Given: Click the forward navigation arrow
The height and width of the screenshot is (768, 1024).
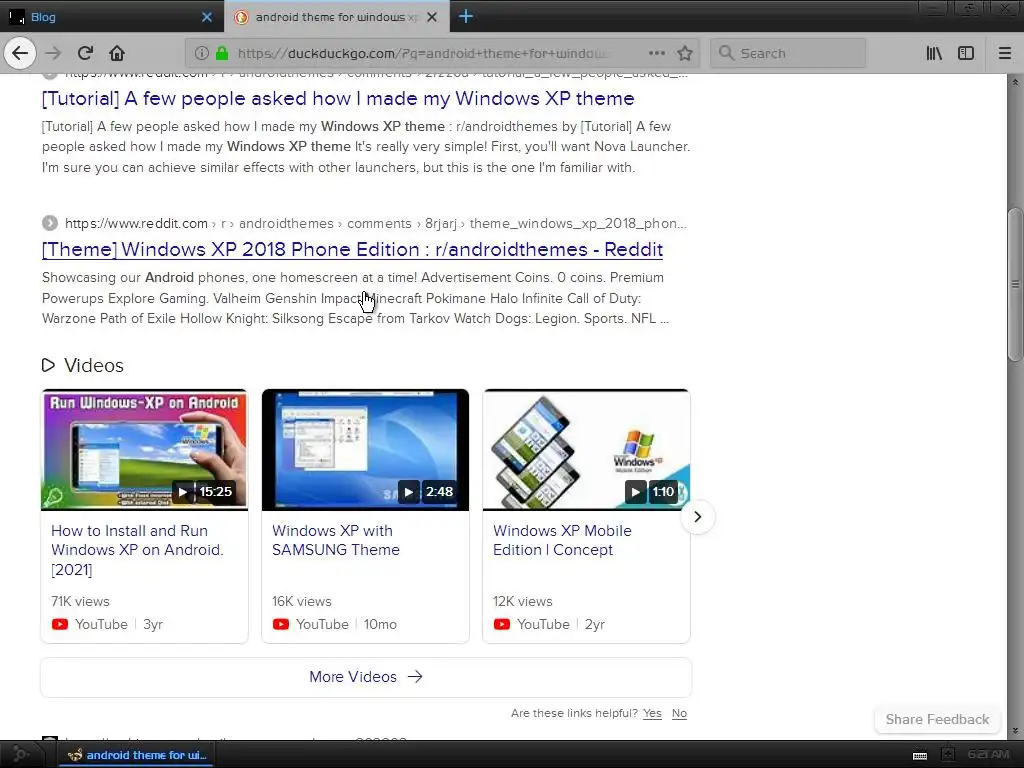Looking at the screenshot, I should pos(53,53).
